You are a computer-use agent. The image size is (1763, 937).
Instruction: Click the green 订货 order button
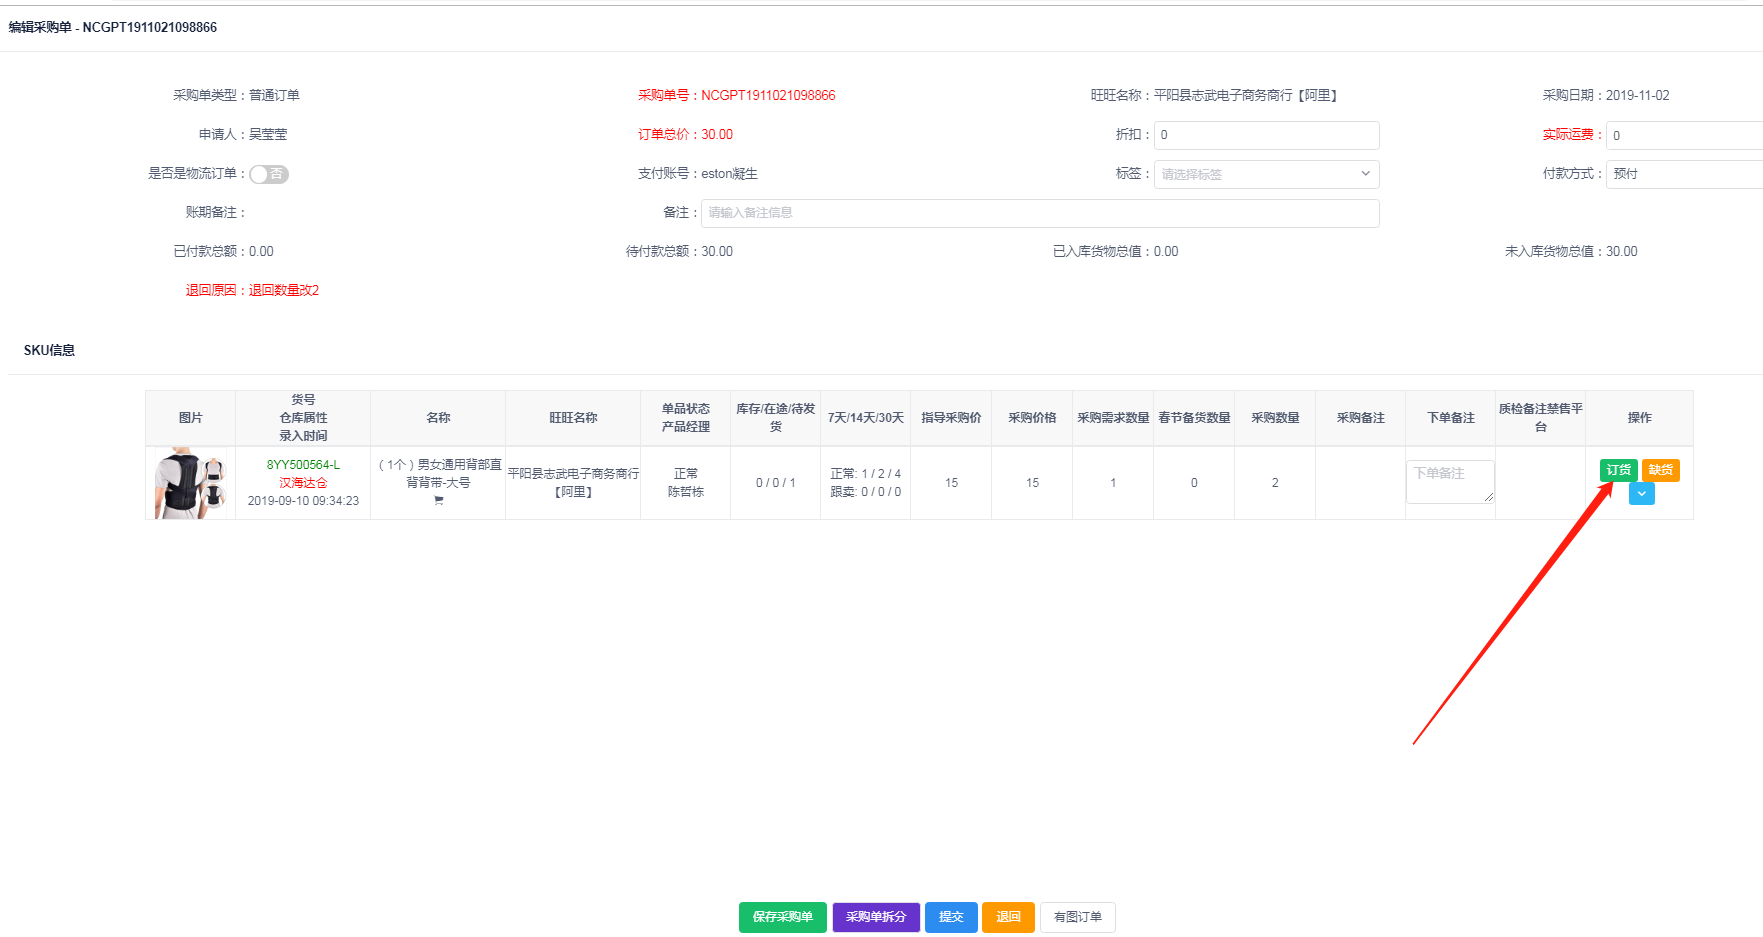pyautogui.click(x=1618, y=470)
